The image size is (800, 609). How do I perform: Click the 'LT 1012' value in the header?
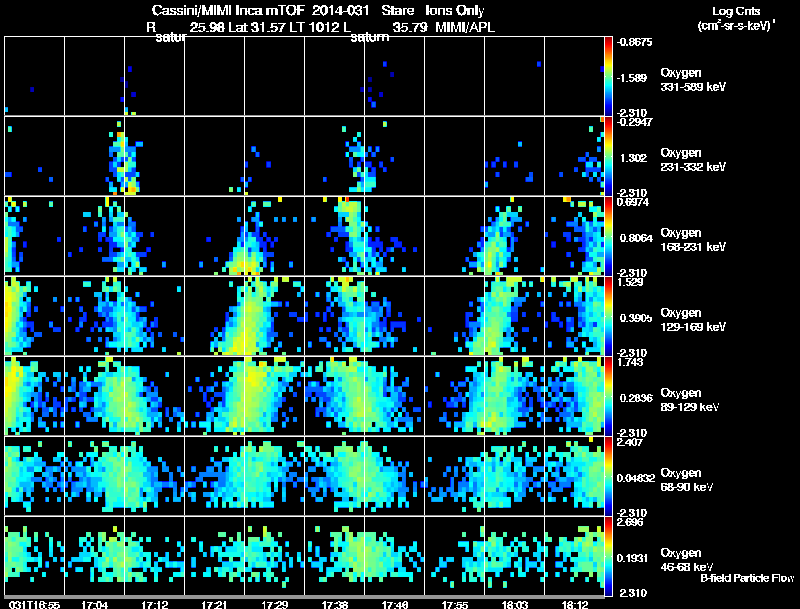point(313,27)
